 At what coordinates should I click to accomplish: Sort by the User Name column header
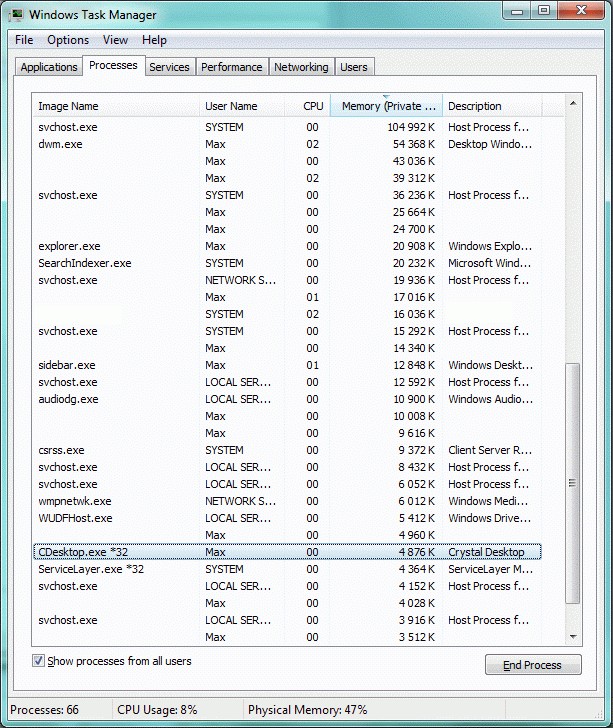[242, 106]
